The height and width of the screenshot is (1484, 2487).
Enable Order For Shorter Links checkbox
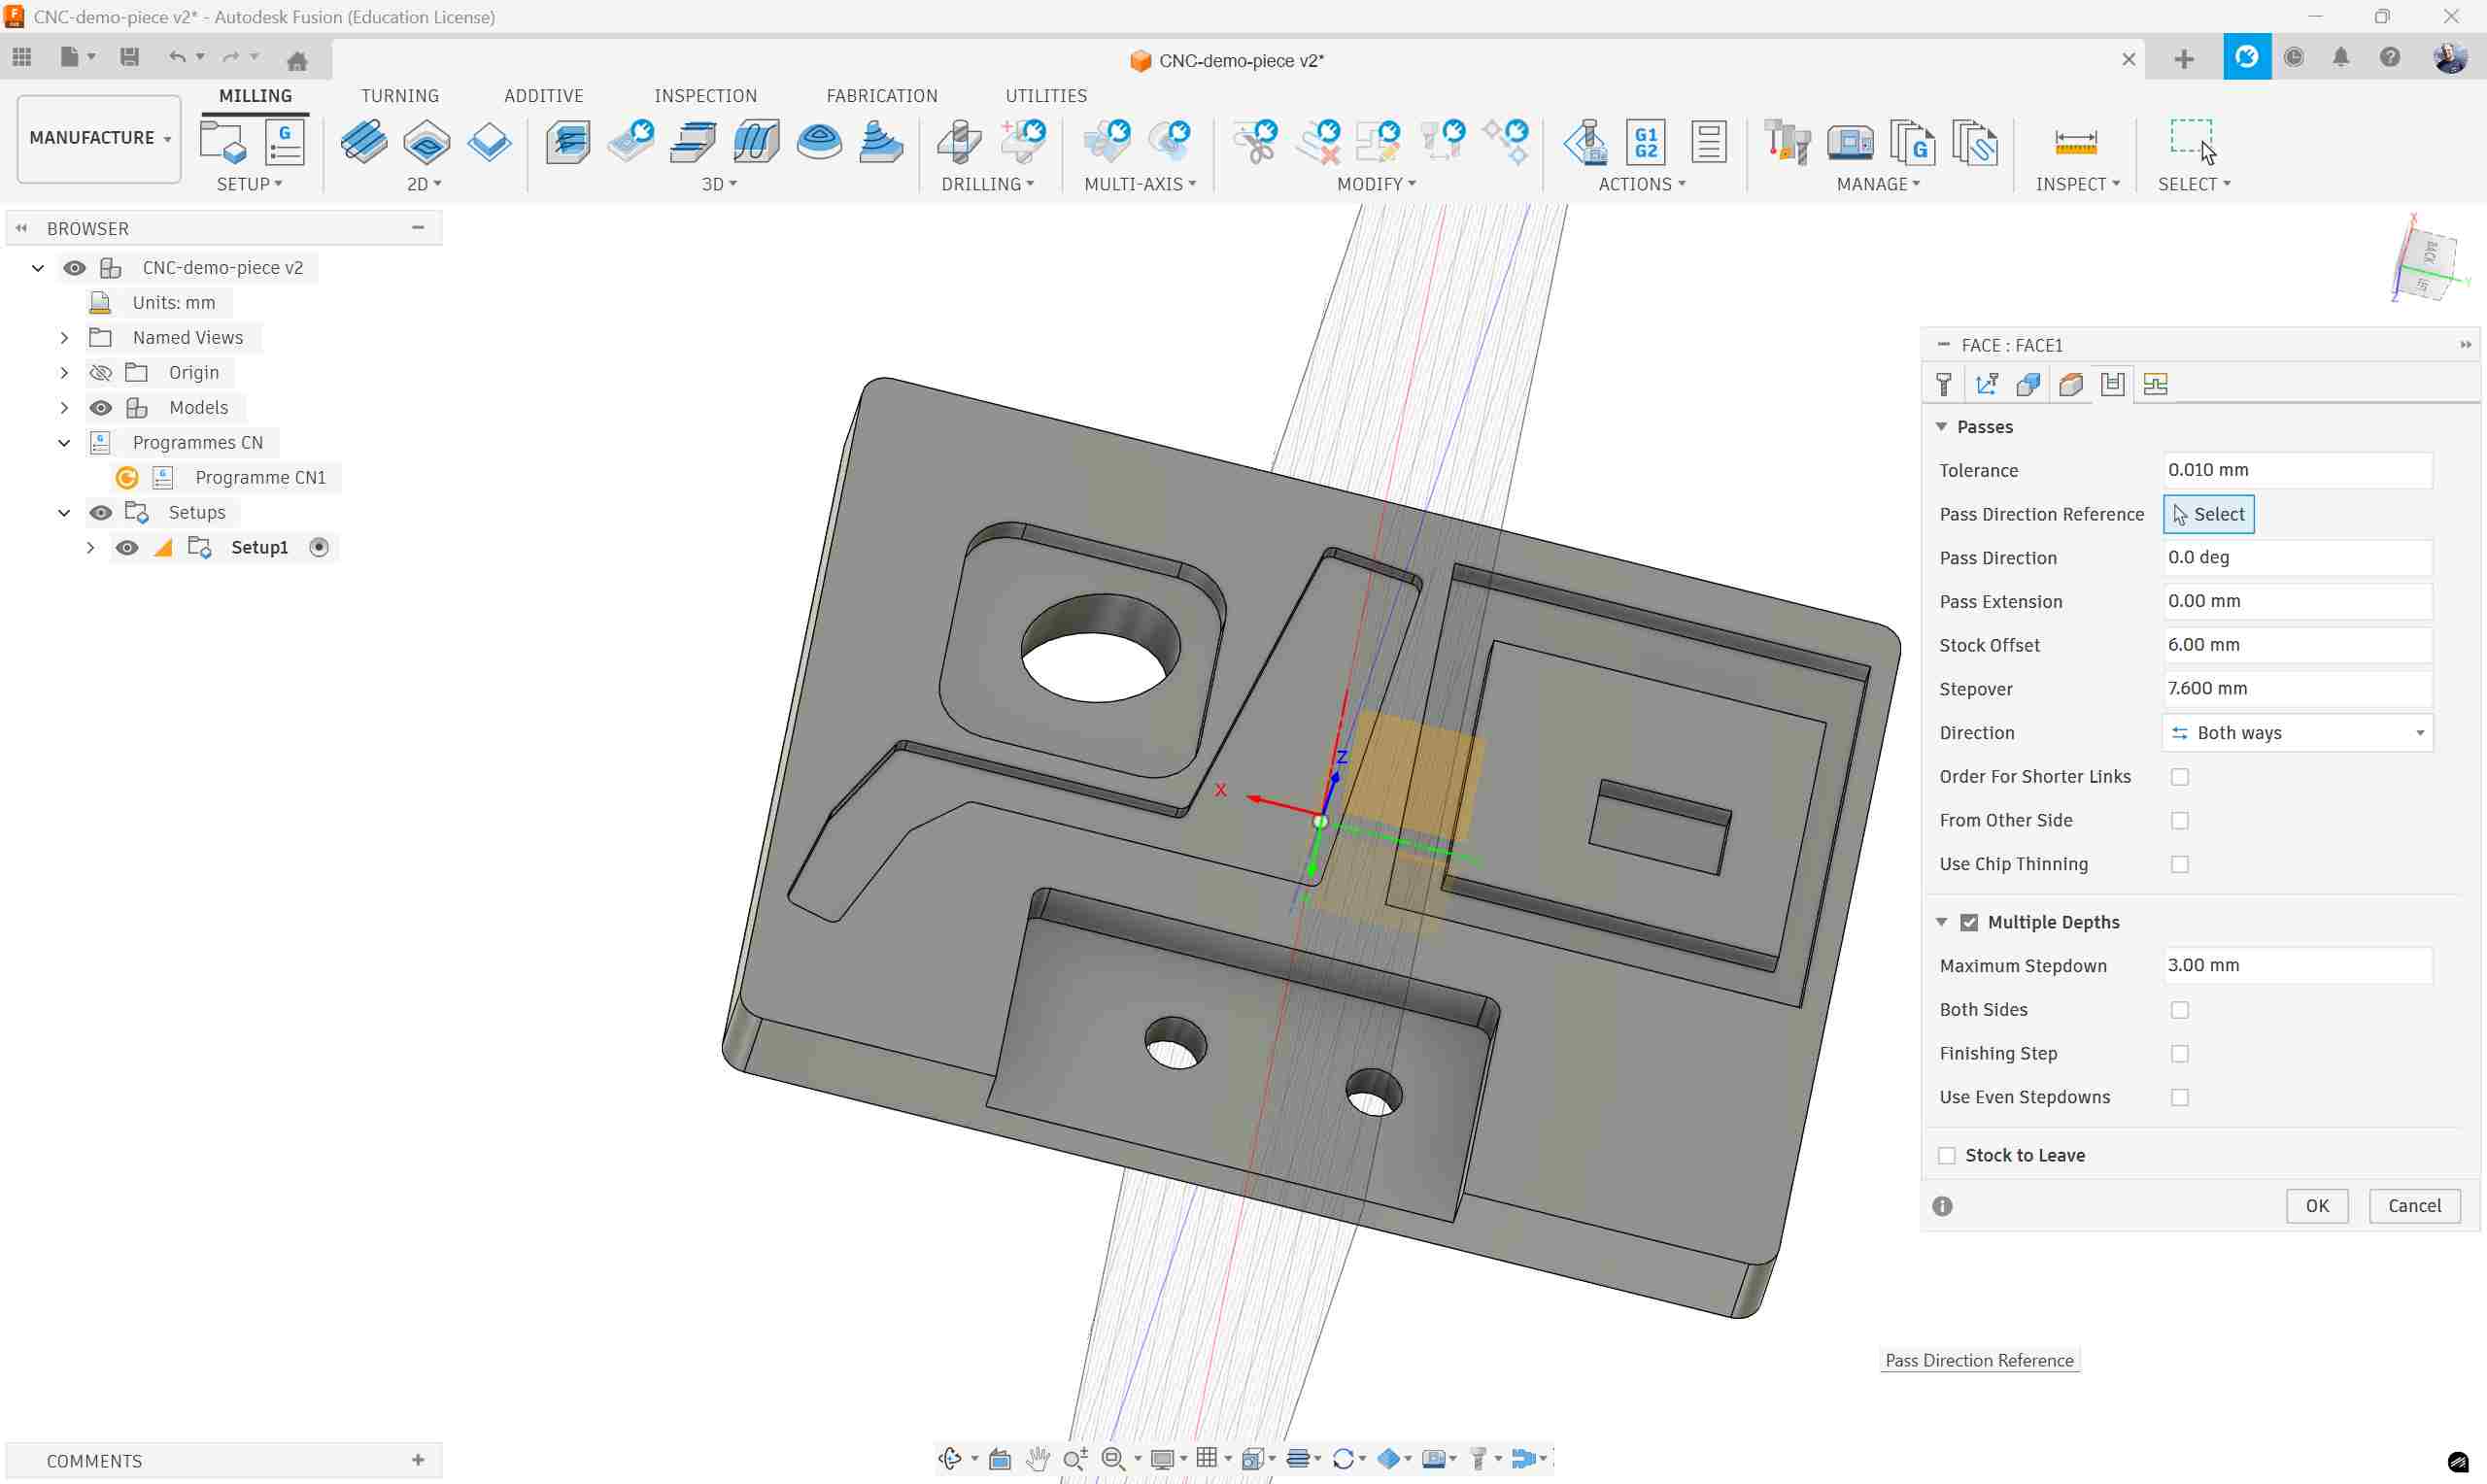coord(2179,777)
